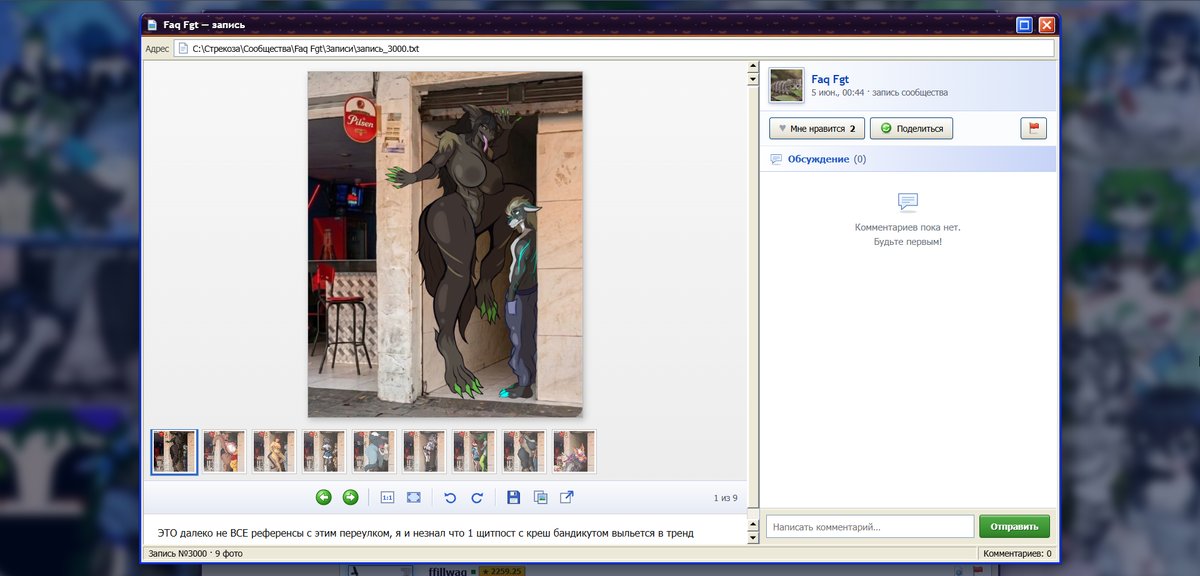Rotate image counterclockwise

tap(450, 497)
